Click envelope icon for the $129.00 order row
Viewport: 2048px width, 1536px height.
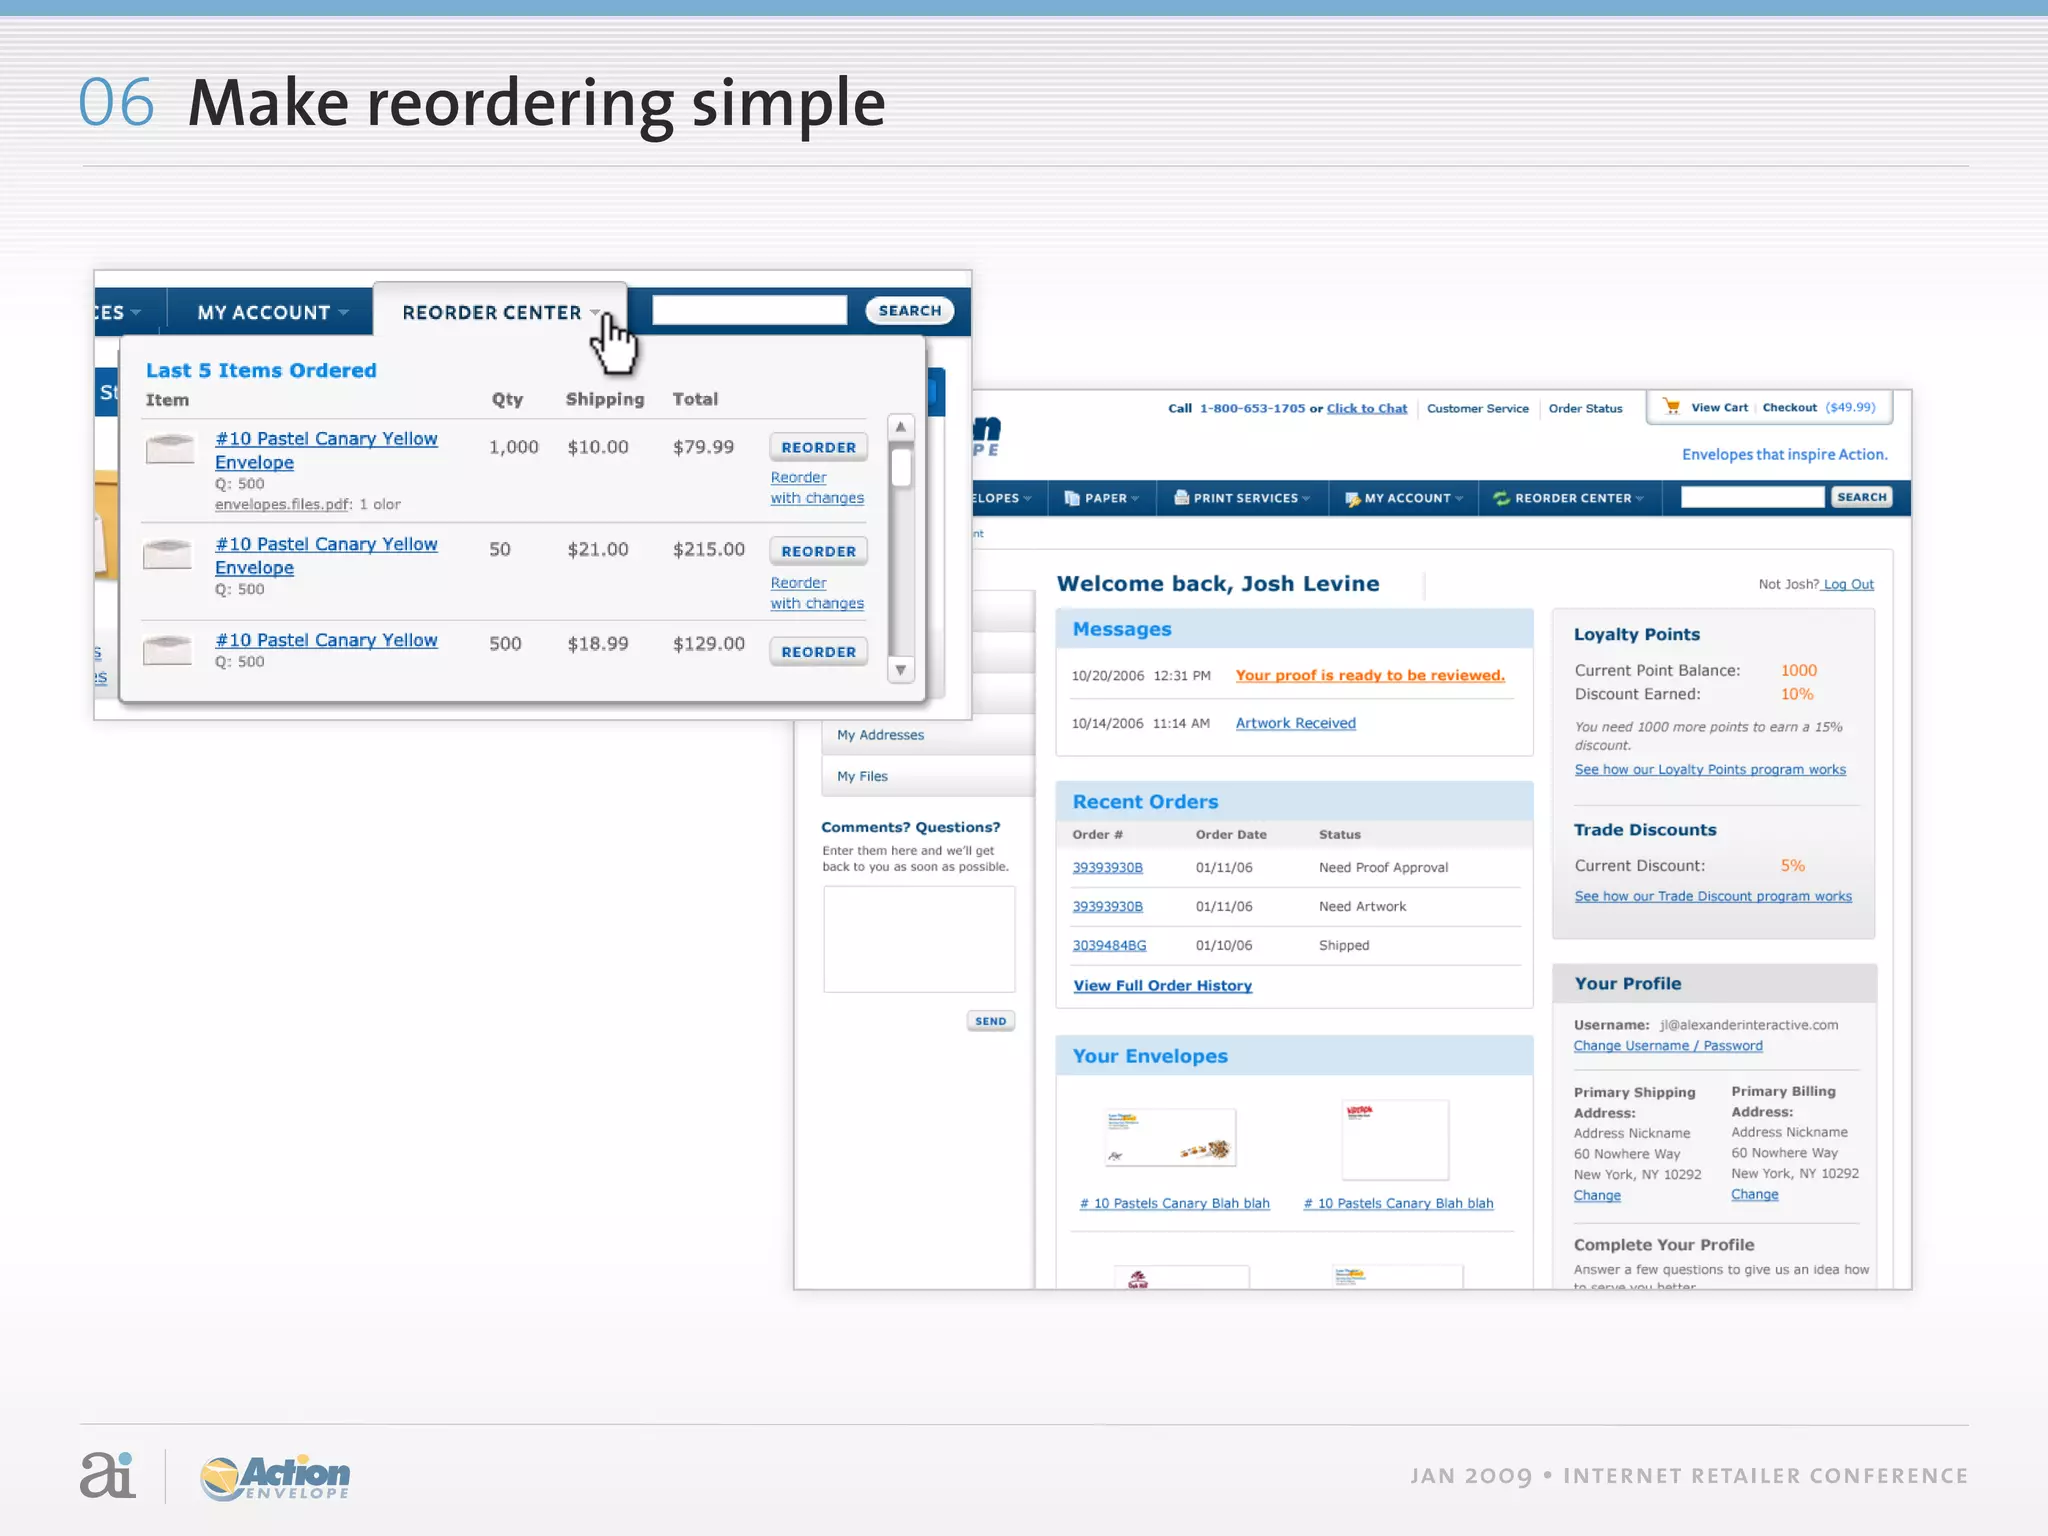coord(168,650)
